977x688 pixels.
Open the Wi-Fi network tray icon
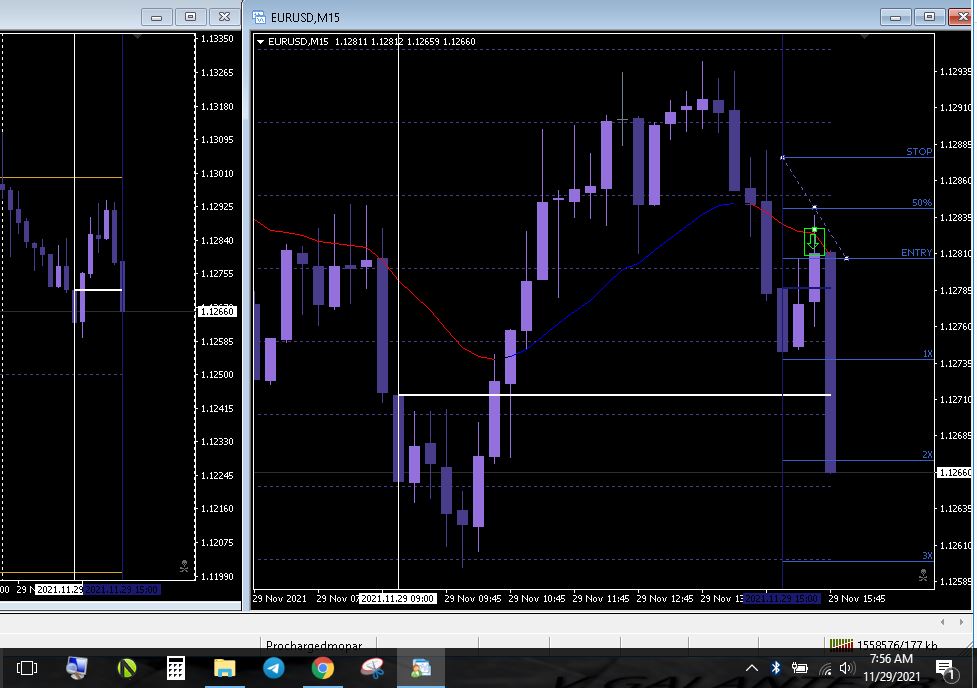coord(825,669)
